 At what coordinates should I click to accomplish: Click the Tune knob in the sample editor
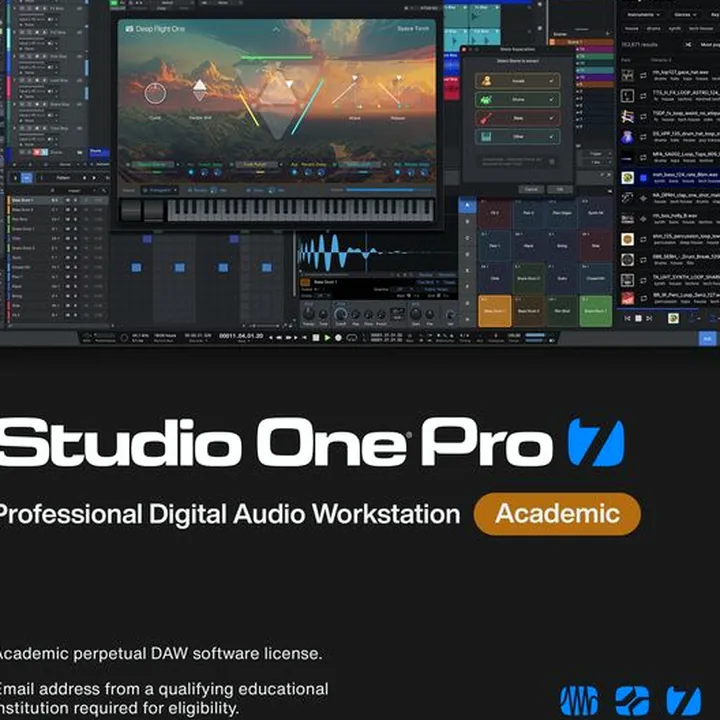coord(323,315)
